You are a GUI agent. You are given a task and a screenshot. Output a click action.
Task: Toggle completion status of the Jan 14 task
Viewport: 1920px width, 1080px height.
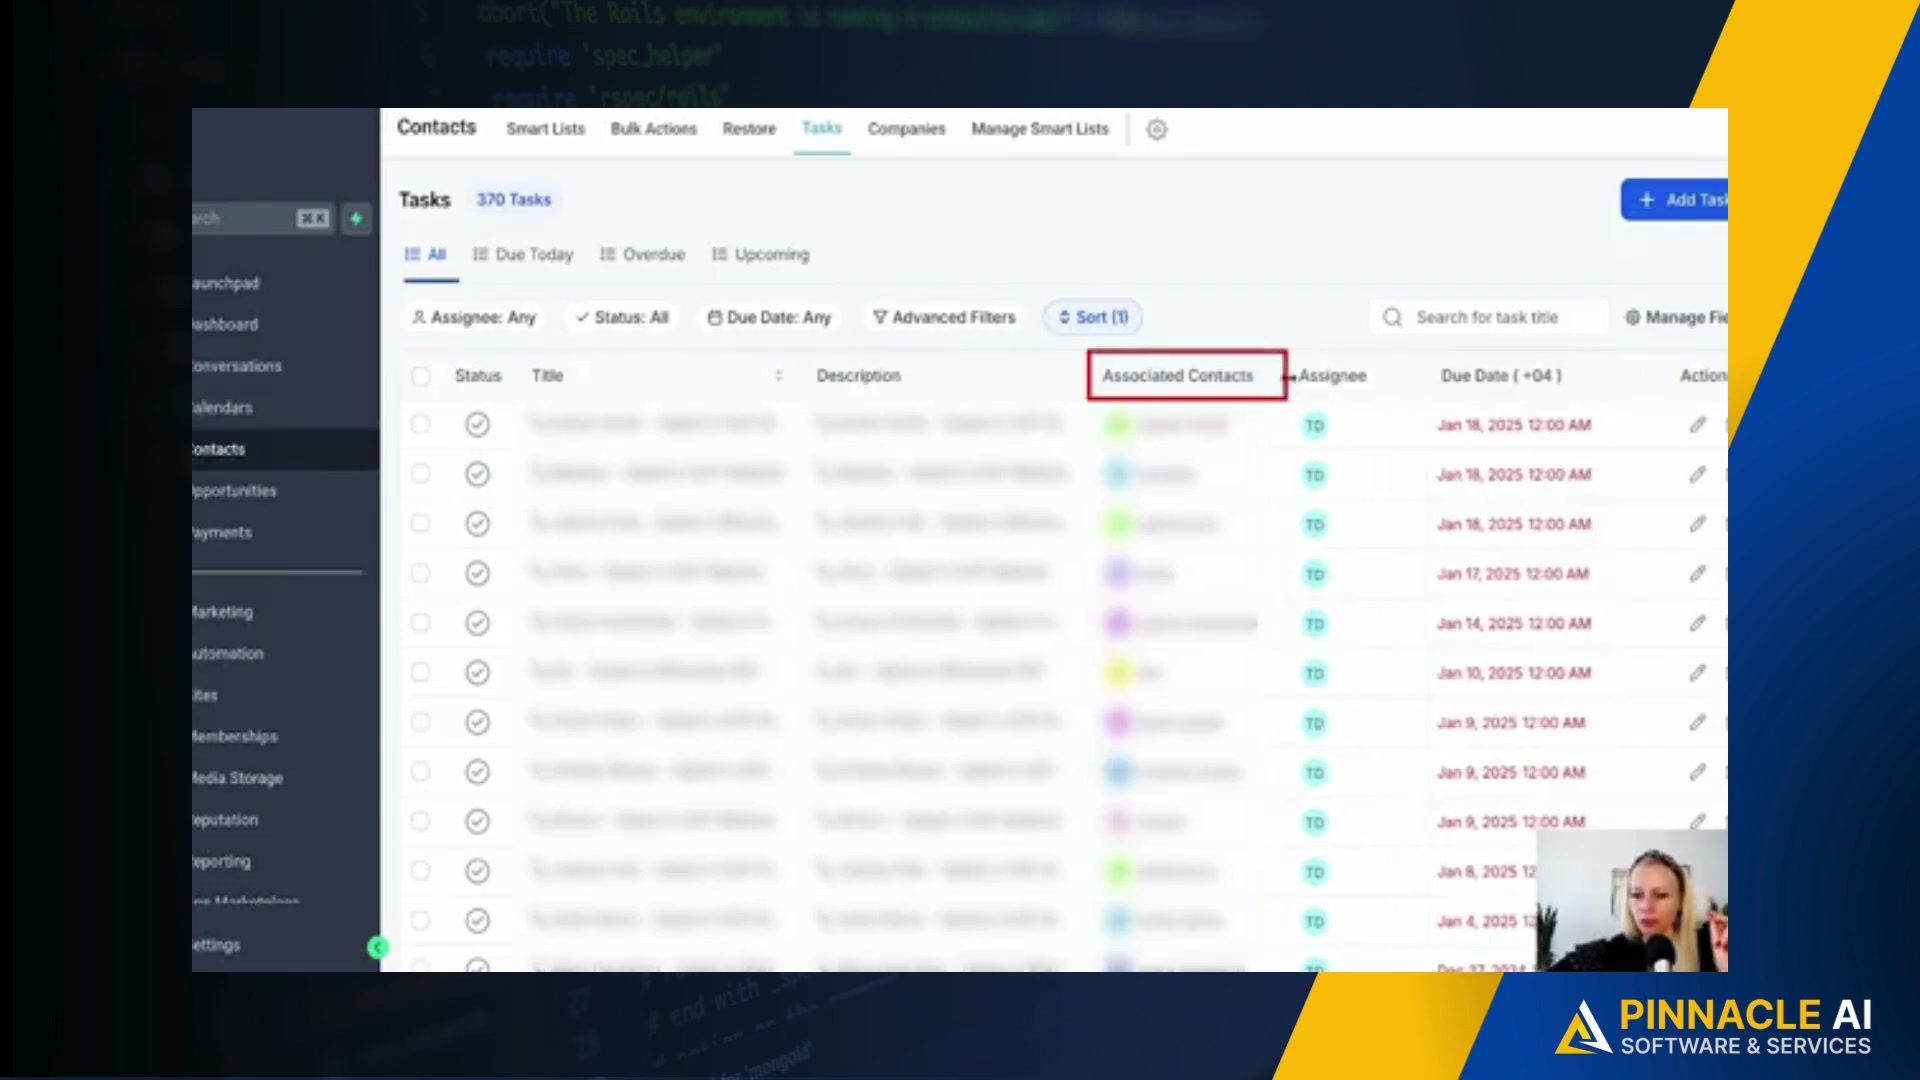click(x=478, y=623)
